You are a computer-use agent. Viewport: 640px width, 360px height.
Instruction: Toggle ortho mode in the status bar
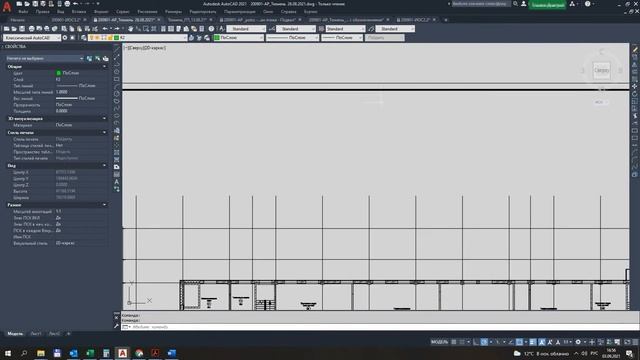click(476, 342)
